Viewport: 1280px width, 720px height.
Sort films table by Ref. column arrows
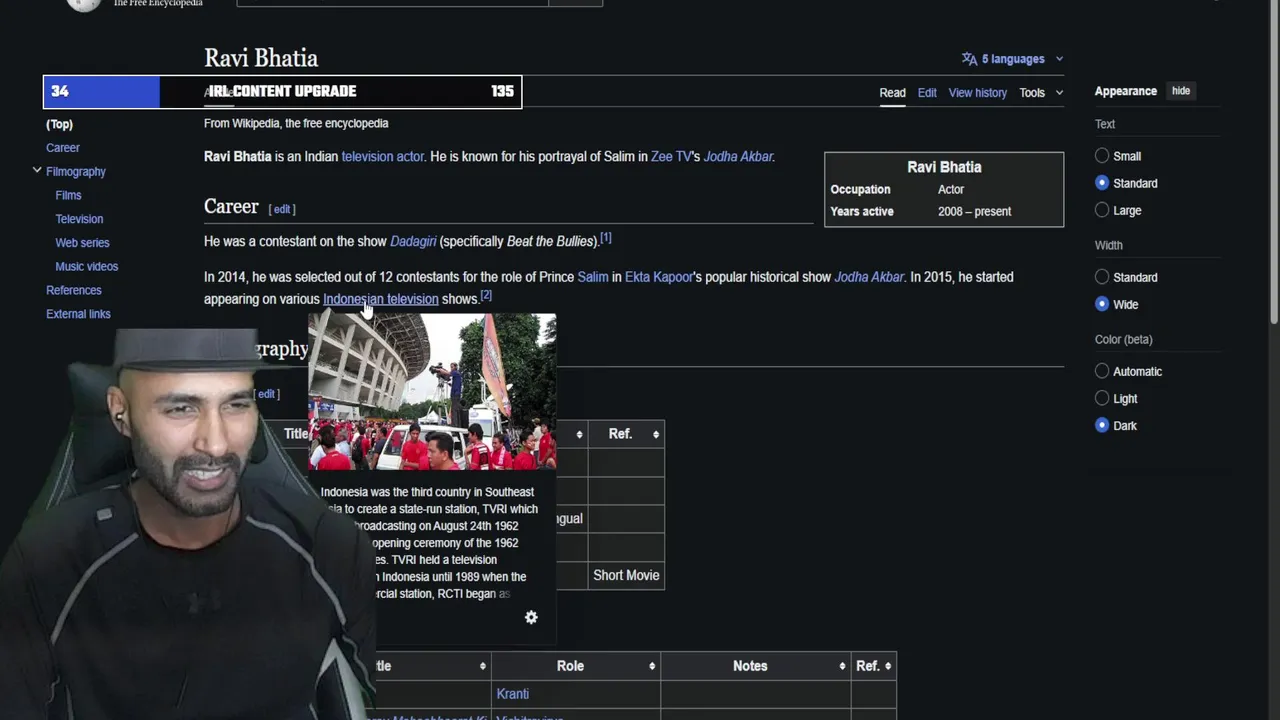pos(656,434)
